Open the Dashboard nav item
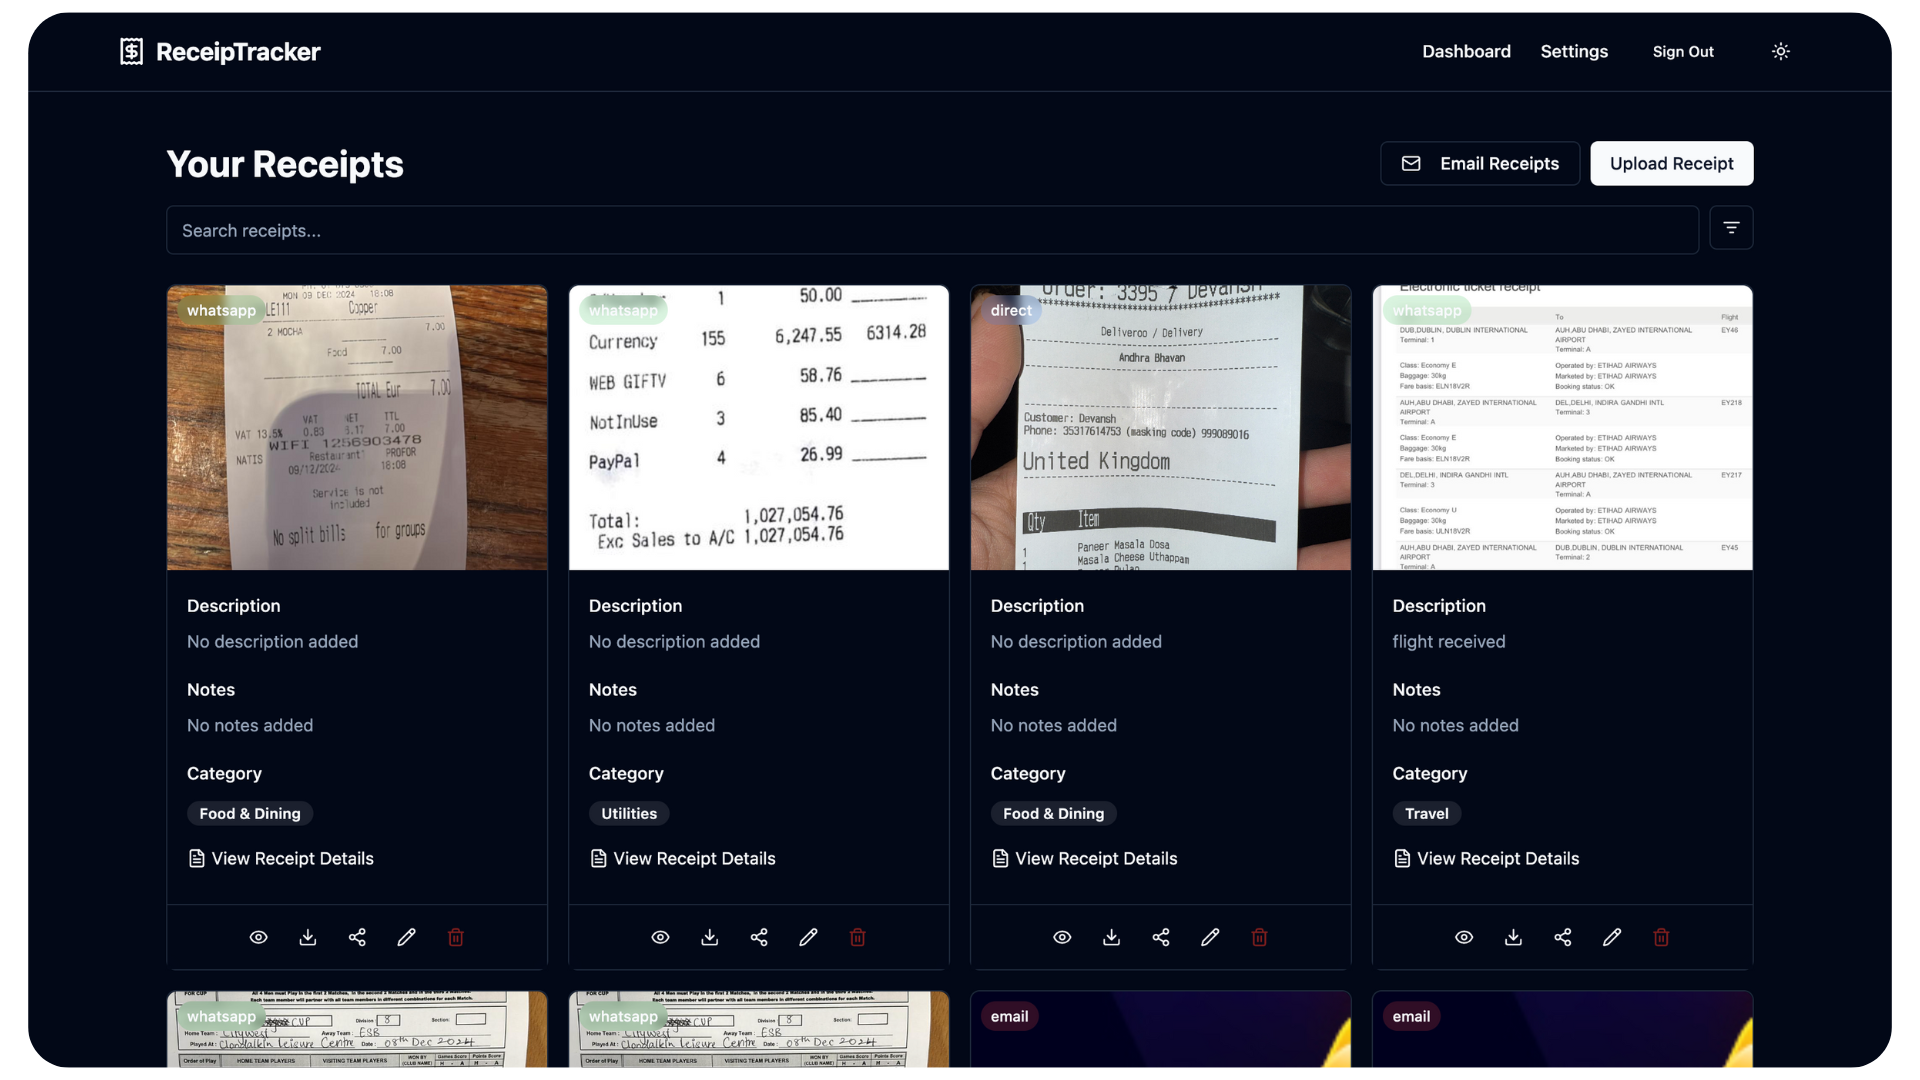1920x1080 pixels. (1466, 51)
